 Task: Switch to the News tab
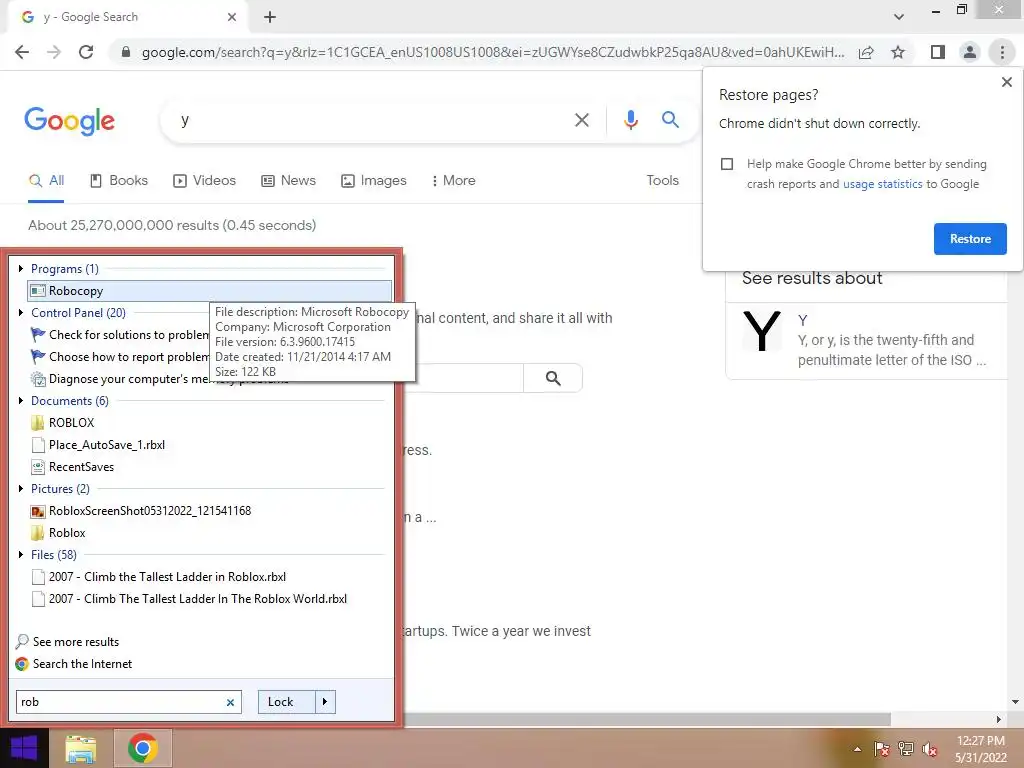coord(288,181)
